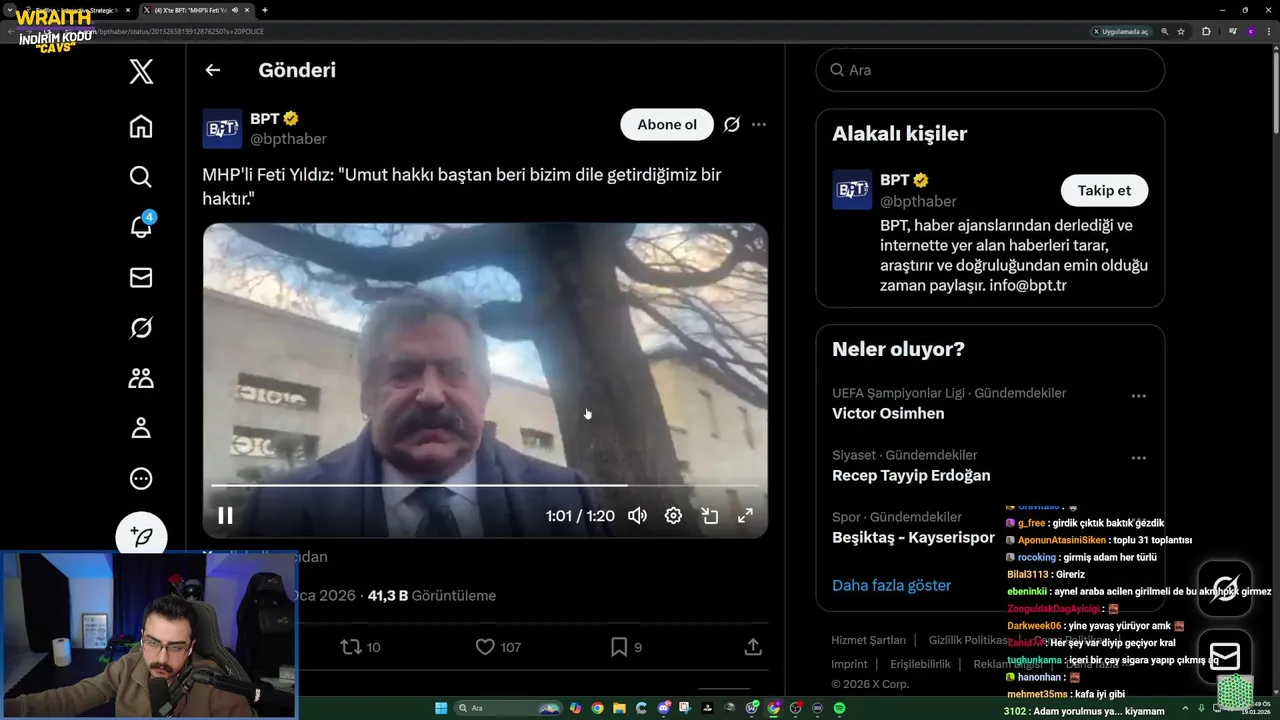Open Victor Osimhen trend
Image resolution: width=1280 pixels, height=720 pixels.
(888, 413)
